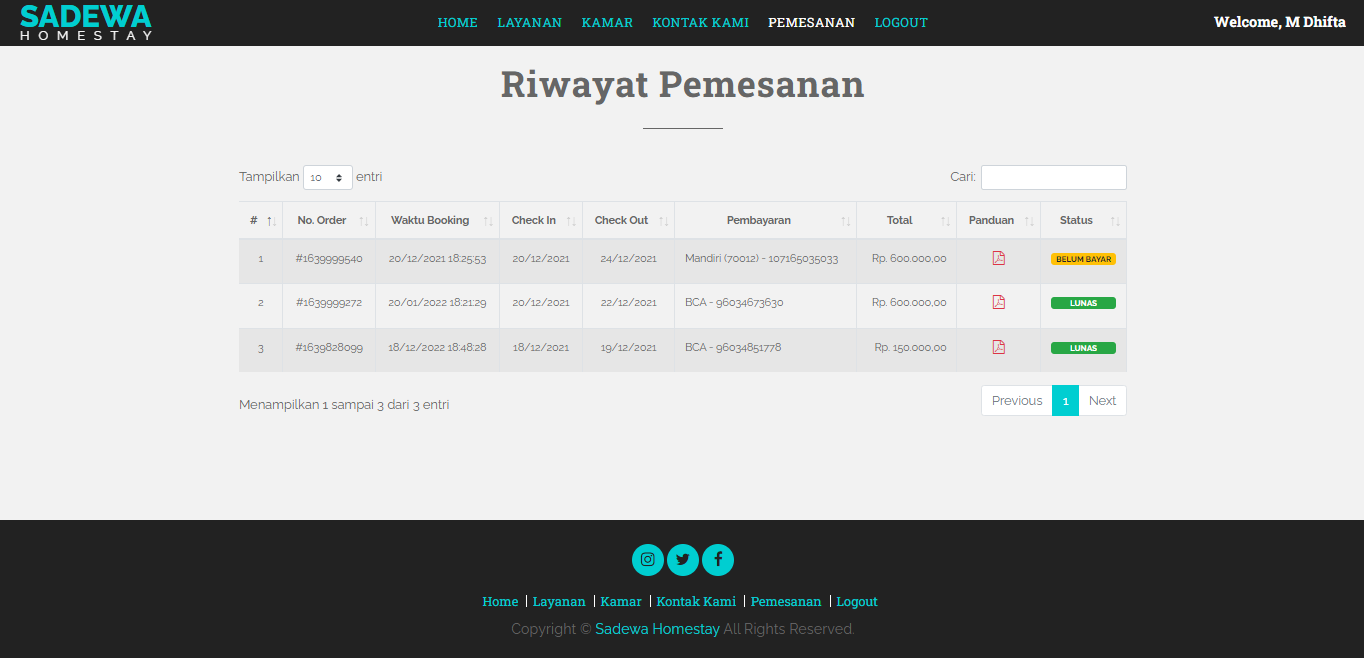The height and width of the screenshot is (659, 1364).
Task: Sort the table by Total
Action: coord(899,220)
